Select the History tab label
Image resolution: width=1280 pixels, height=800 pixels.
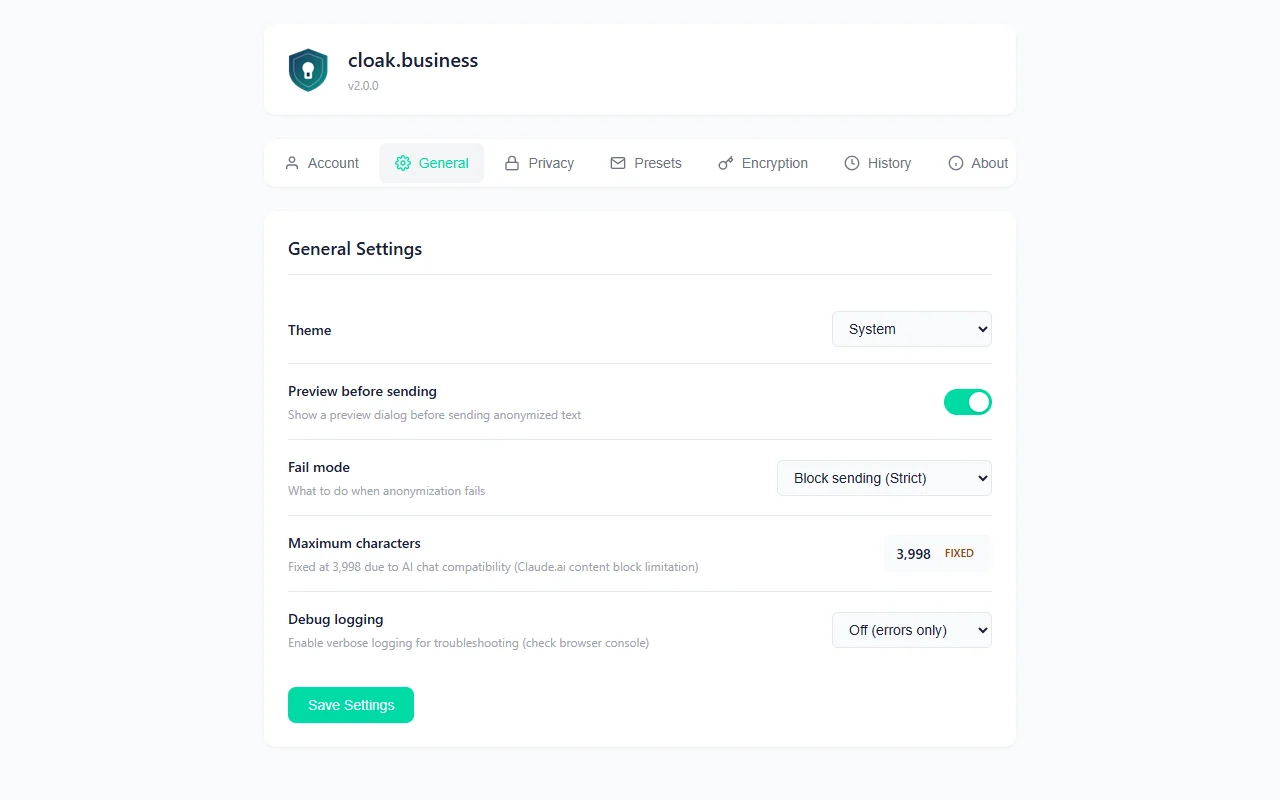(x=889, y=163)
